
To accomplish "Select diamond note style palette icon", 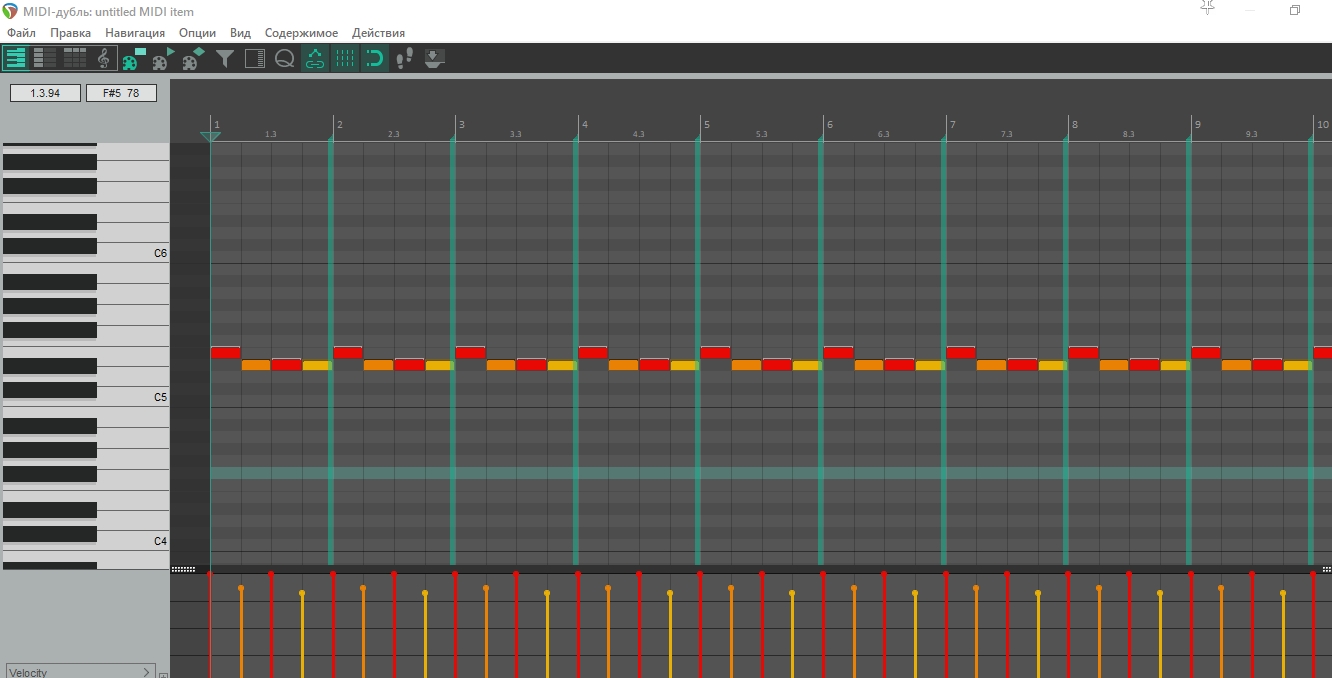I will click(x=193, y=59).
